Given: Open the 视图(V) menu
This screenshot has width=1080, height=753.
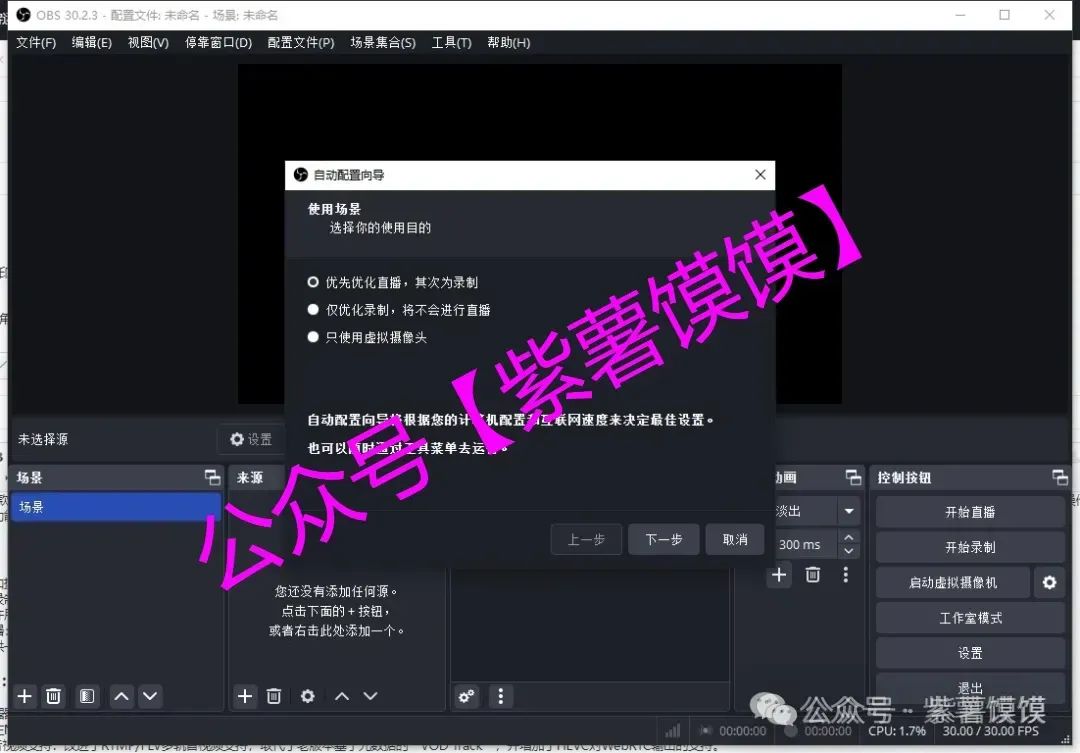Looking at the screenshot, I should click(x=148, y=43).
